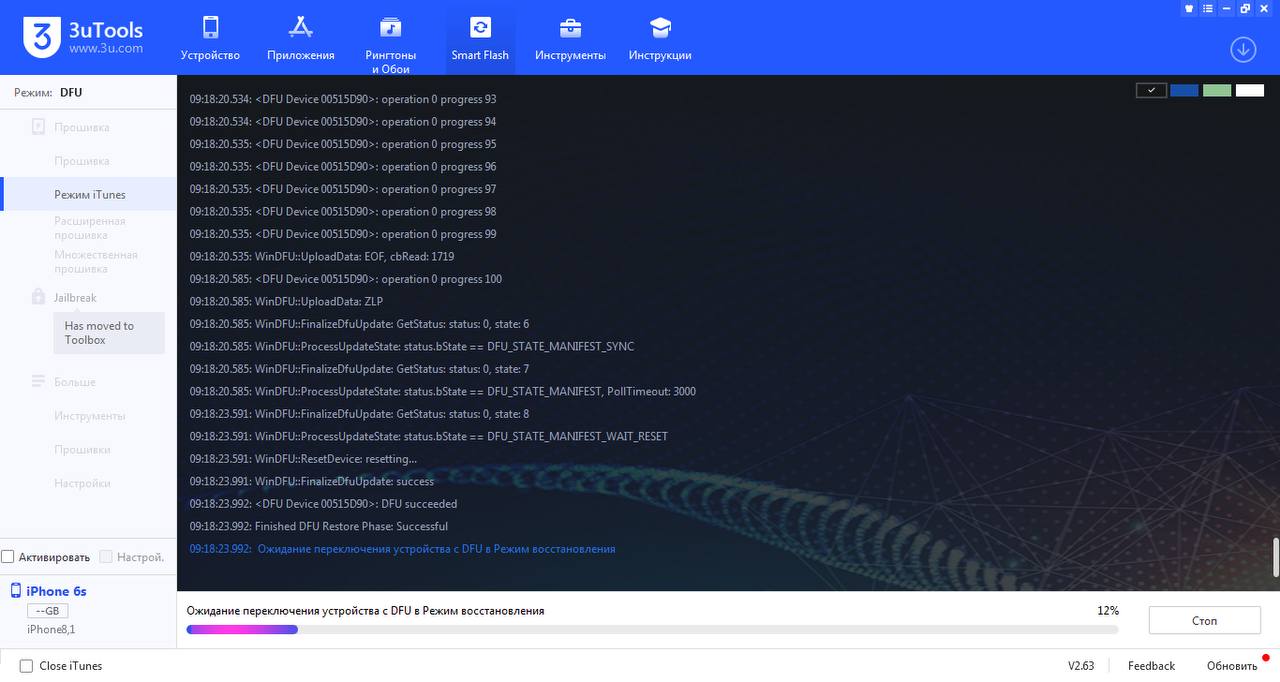Open the title bar list menu icon

tap(1207, 8)
